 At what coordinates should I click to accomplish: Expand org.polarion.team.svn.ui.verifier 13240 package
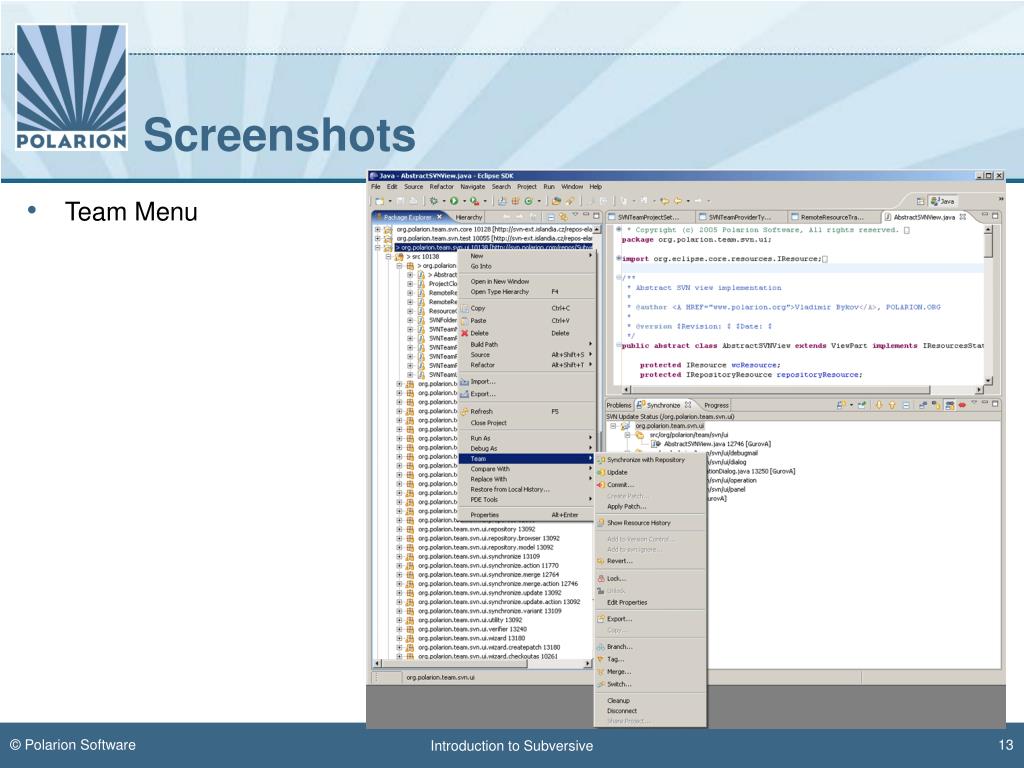[x=400, y=629]
